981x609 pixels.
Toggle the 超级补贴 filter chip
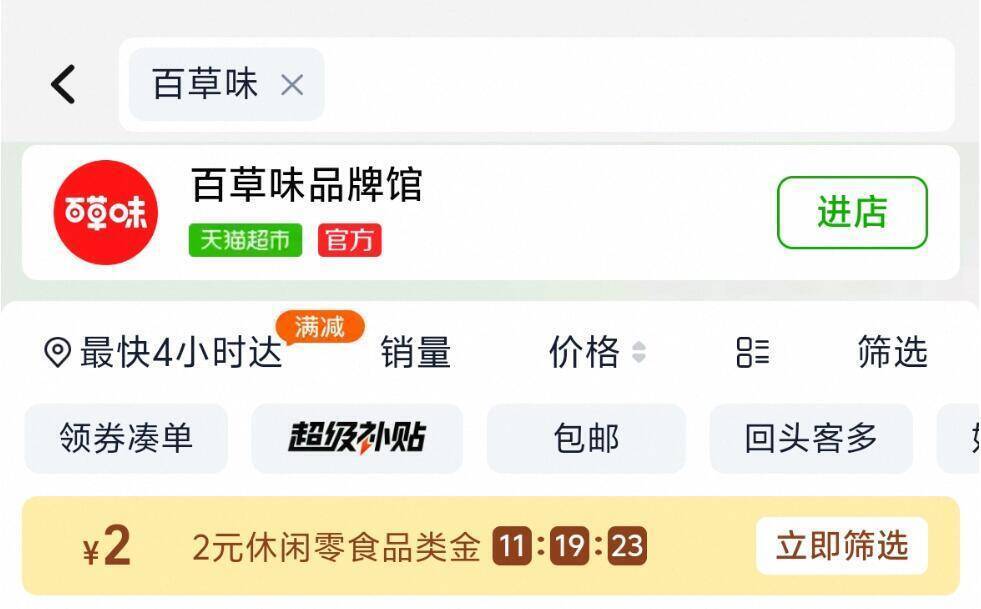[x=357, y=438]
